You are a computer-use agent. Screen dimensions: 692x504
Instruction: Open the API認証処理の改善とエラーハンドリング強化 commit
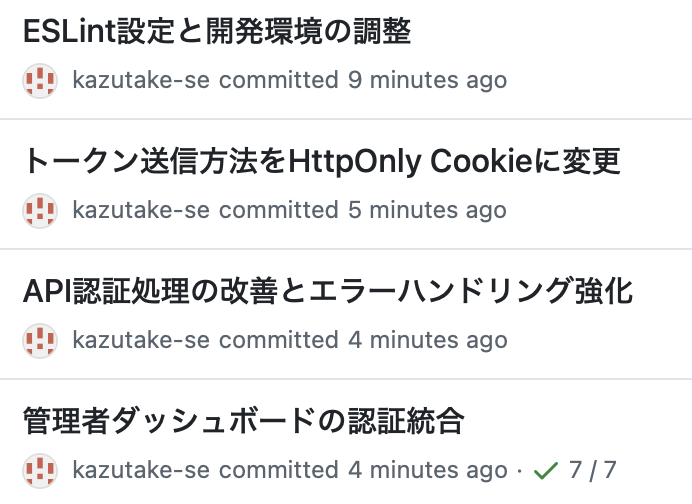pyautogui.click(x=328, y=291)
